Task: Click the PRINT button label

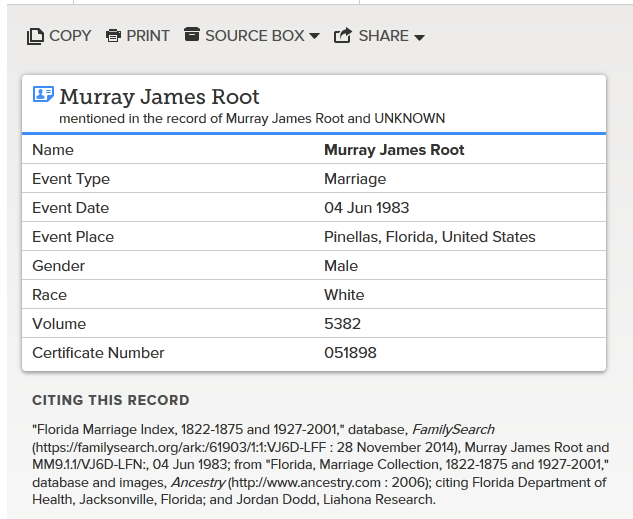Action: [148, 36]
